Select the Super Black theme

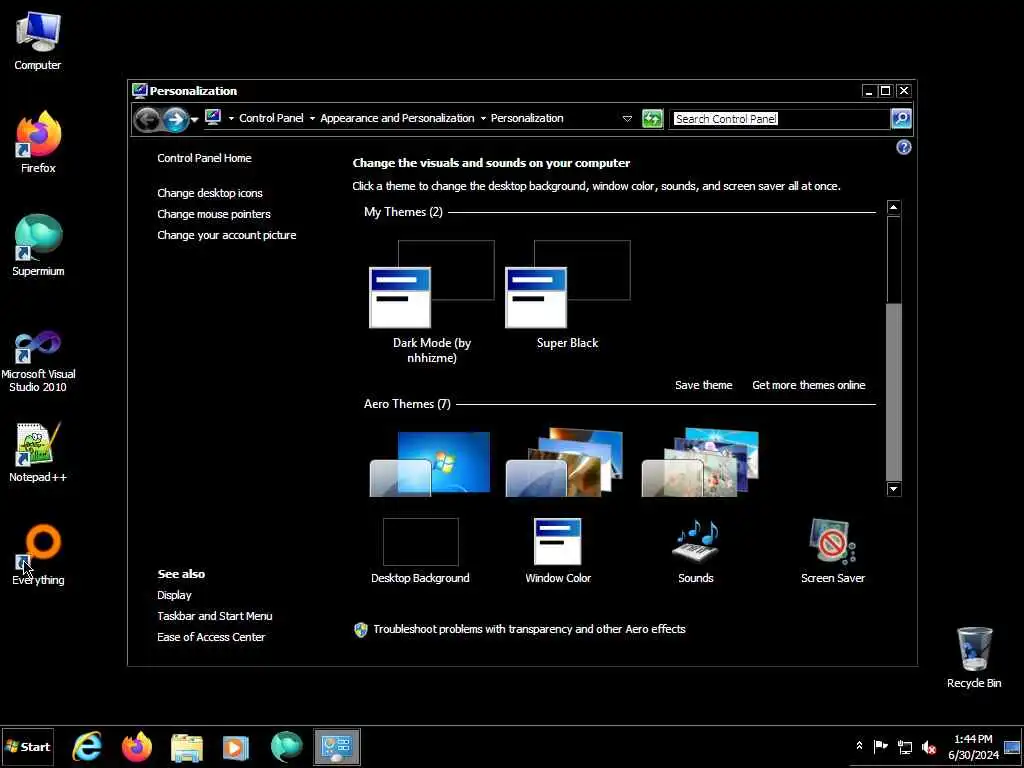pos(568,295)
